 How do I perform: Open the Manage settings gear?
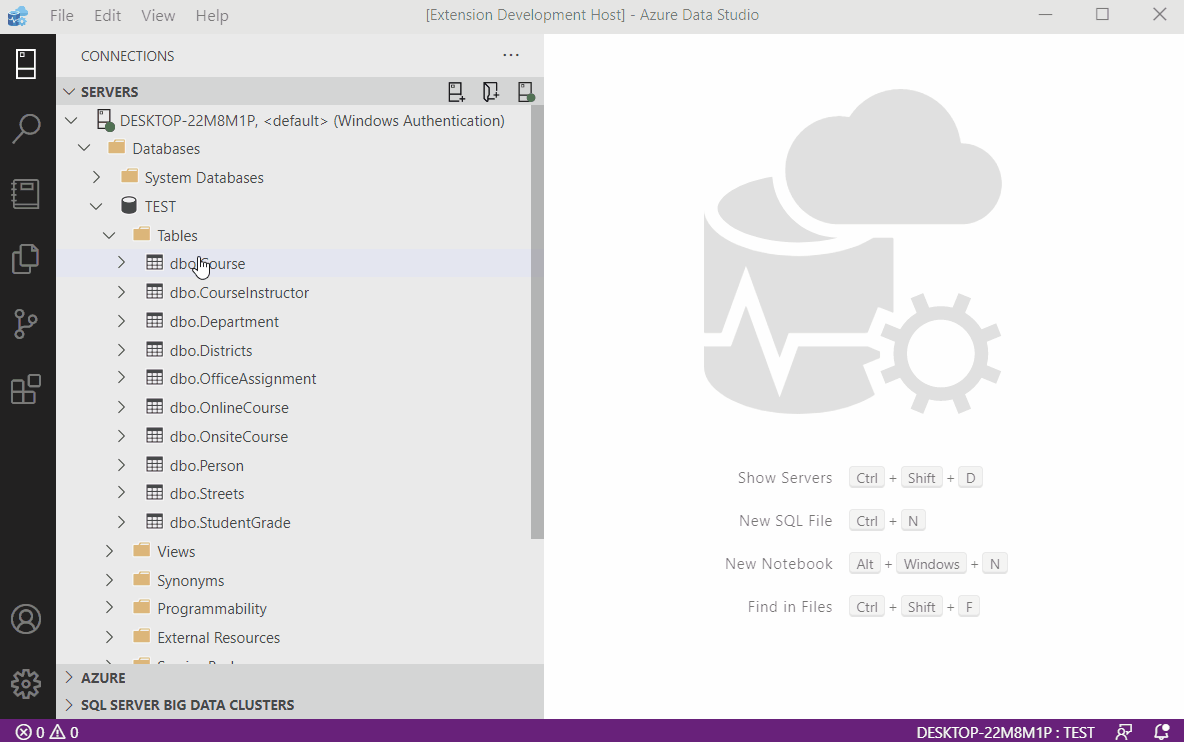click(26, 684)
